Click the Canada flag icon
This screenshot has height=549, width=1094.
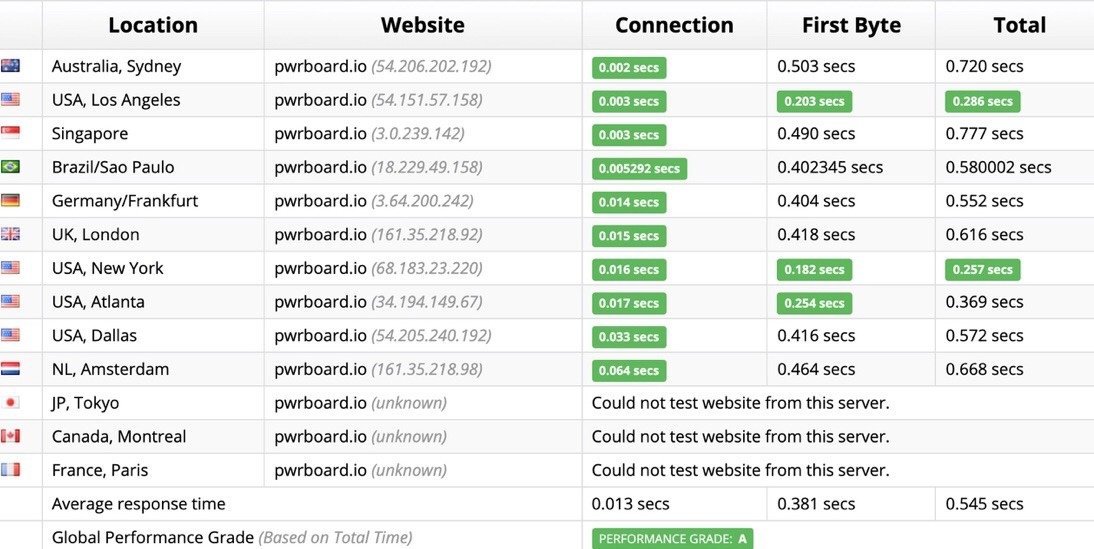(10, 436)
